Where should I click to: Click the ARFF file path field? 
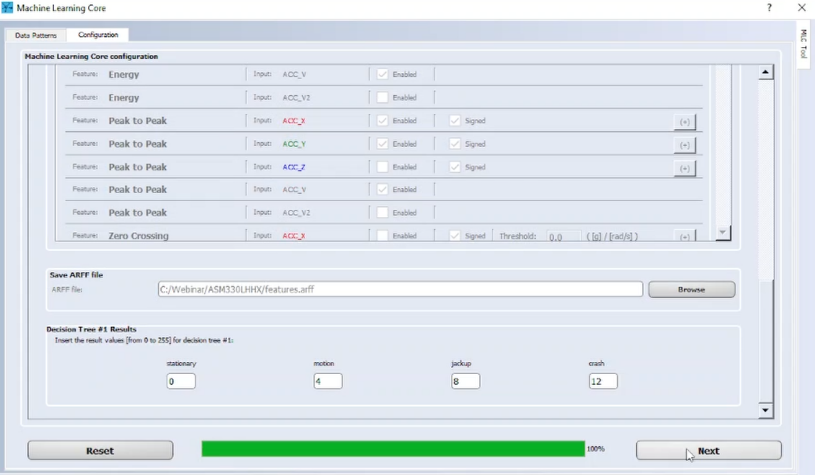pos(400,289)
